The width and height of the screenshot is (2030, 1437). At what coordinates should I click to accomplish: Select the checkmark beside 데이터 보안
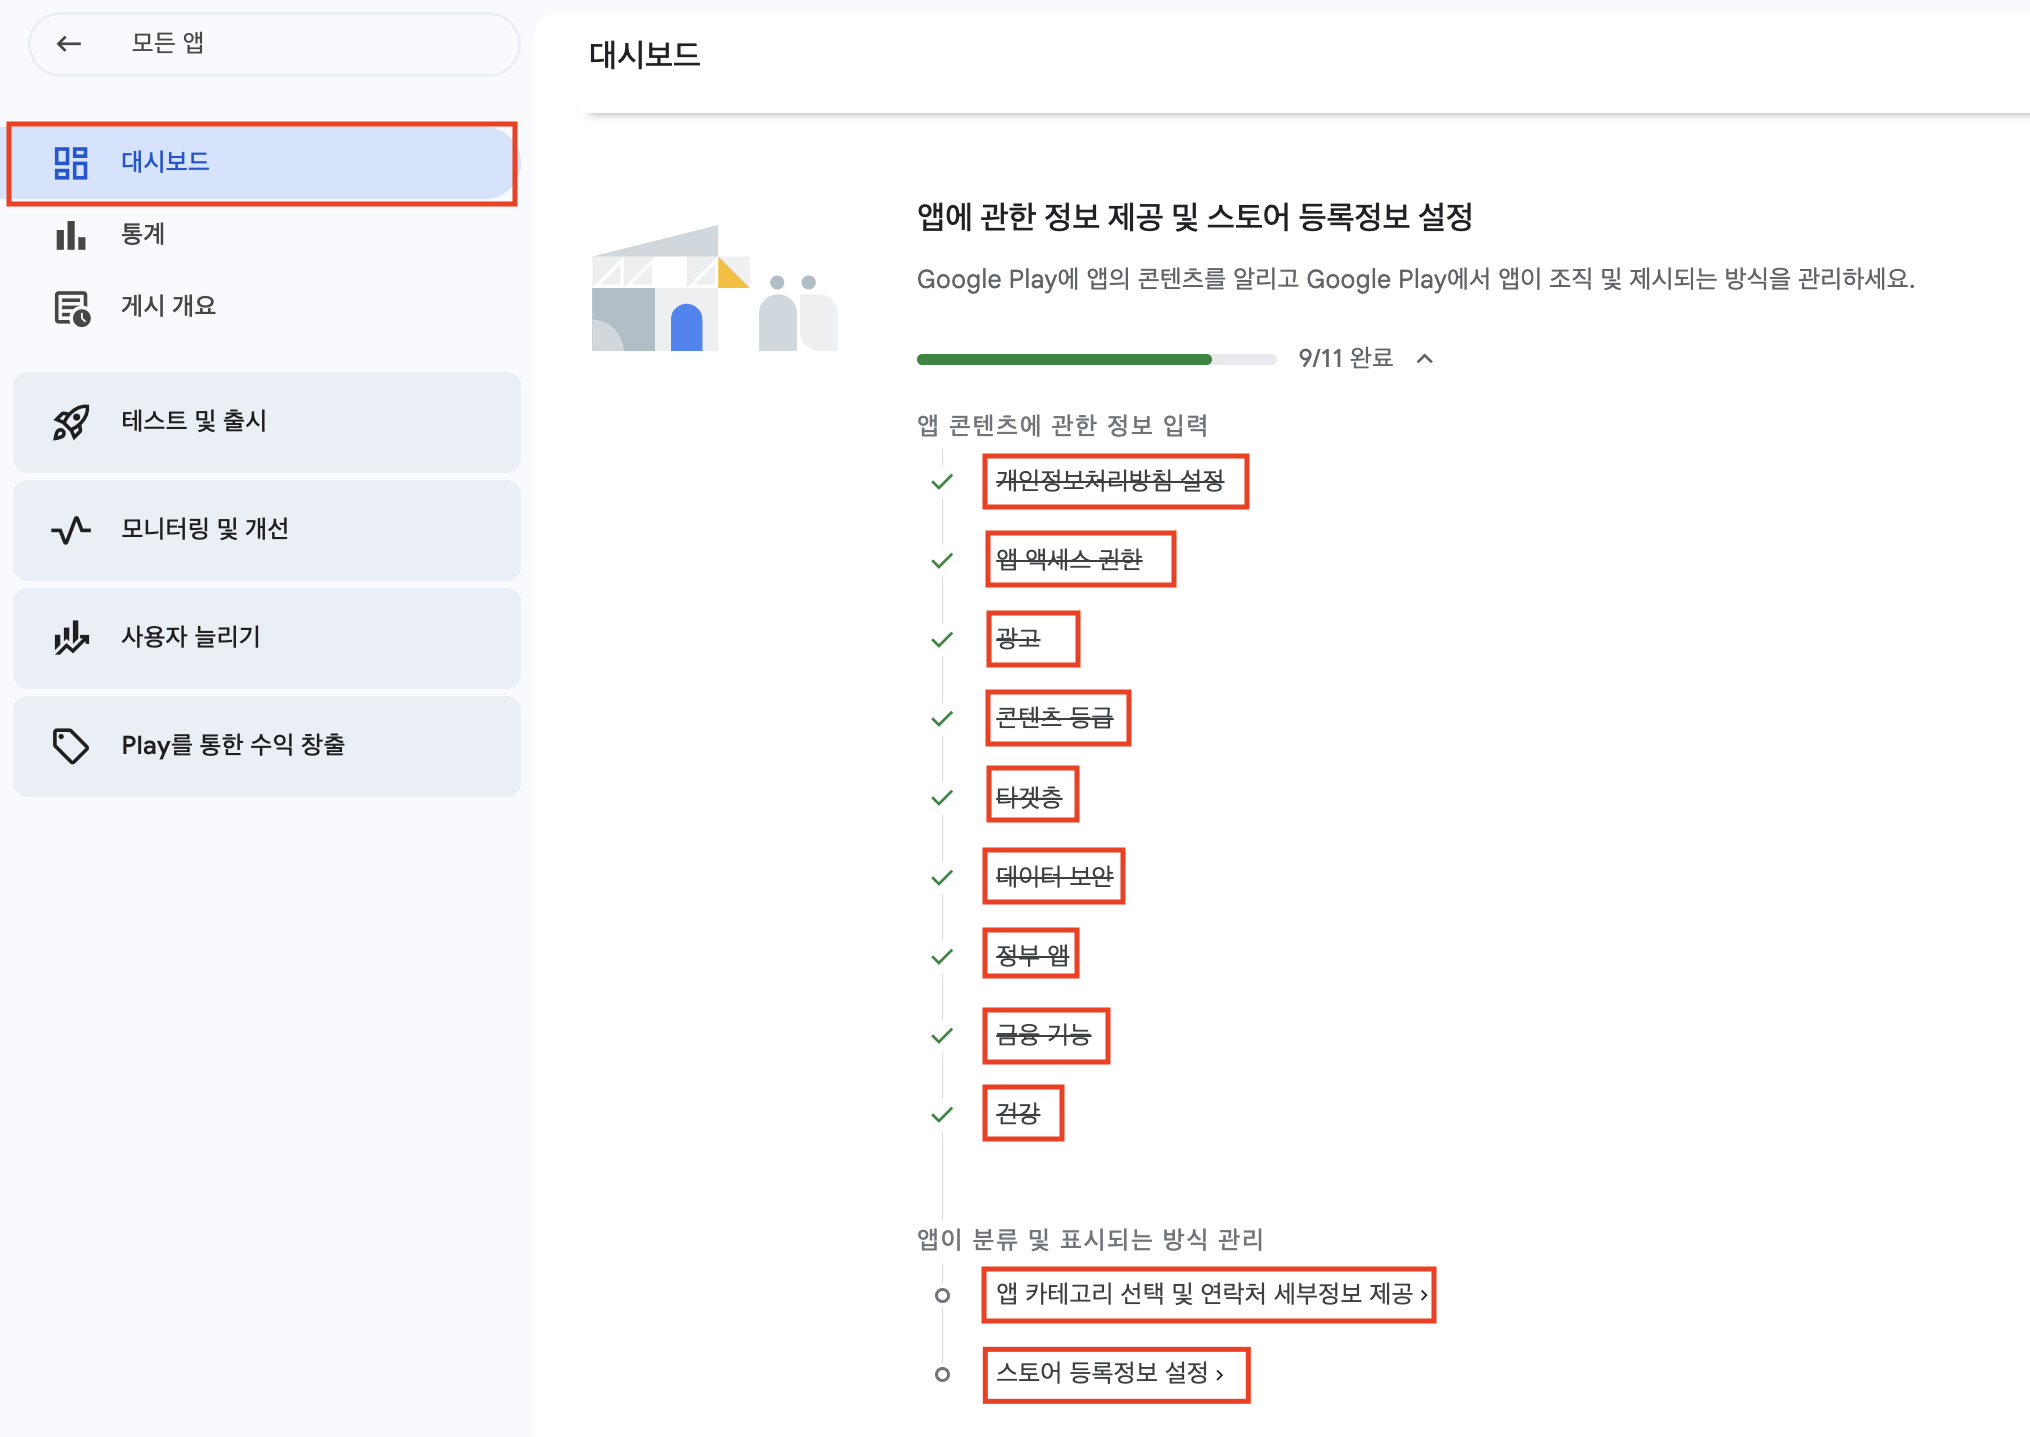(940, 876)
